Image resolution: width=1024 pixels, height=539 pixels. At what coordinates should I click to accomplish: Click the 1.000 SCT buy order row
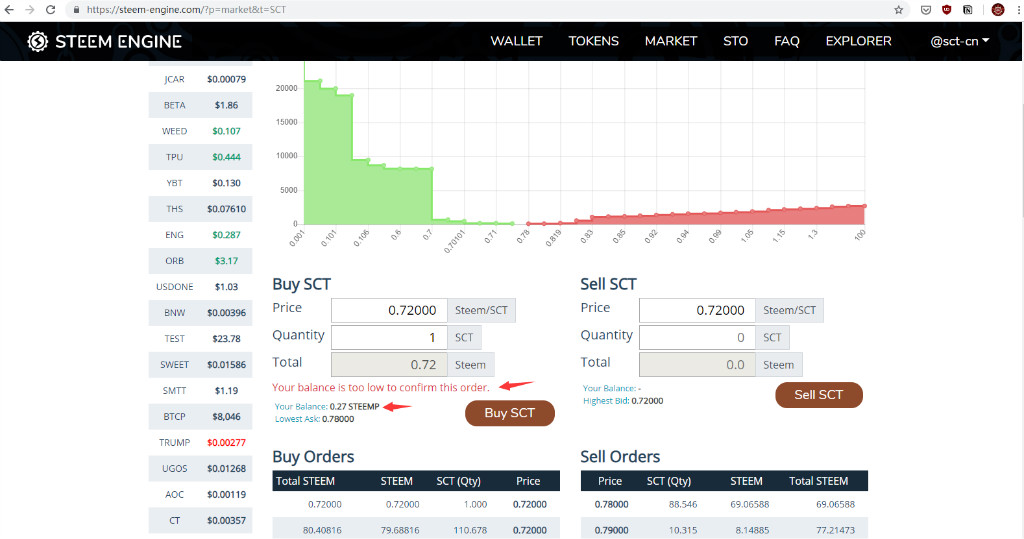[416, 504]
